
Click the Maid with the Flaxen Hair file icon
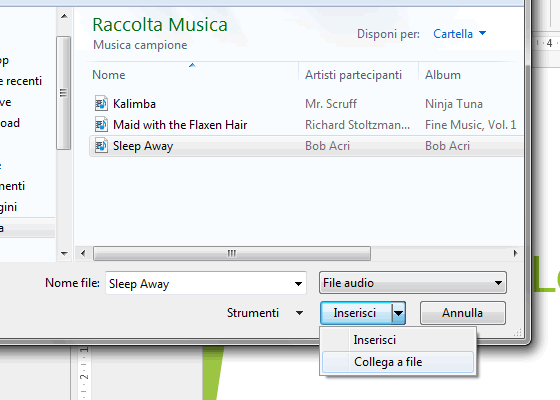click(101, 125)
